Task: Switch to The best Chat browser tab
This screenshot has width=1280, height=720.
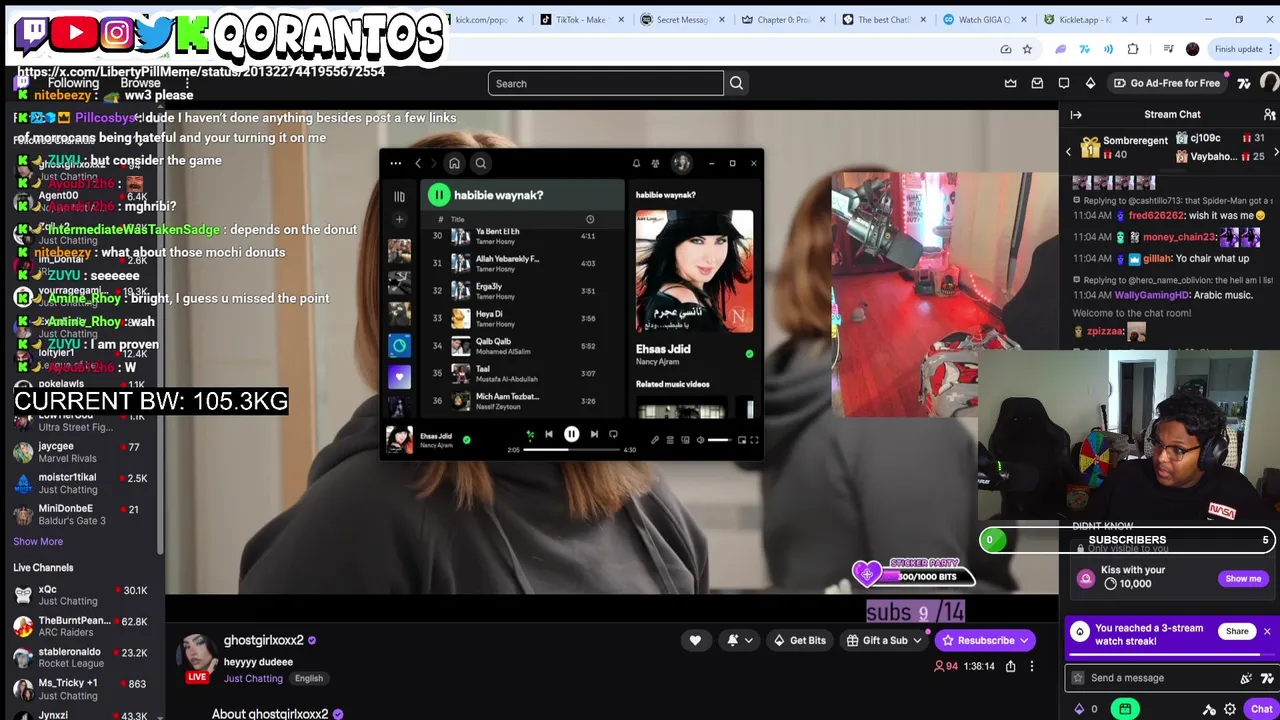Action: click(x=883, y=19)
